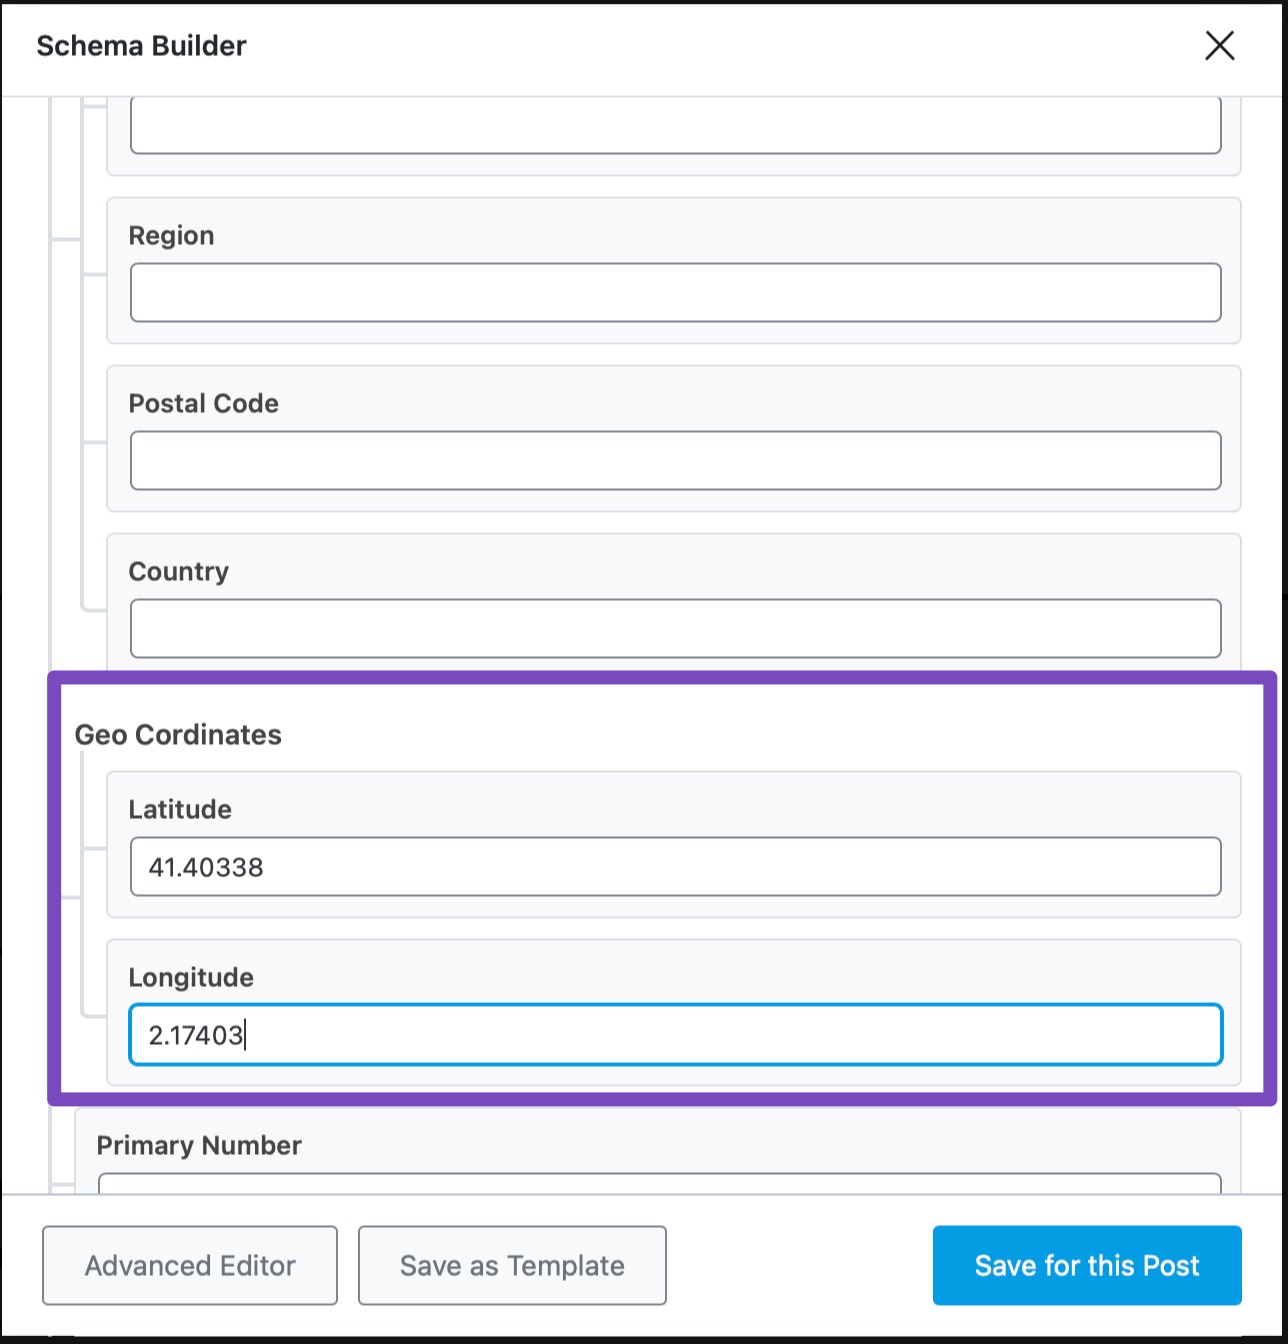Screen dimensions: 1288x1344
Task: Click the Region field label
Action: point(171,236)
